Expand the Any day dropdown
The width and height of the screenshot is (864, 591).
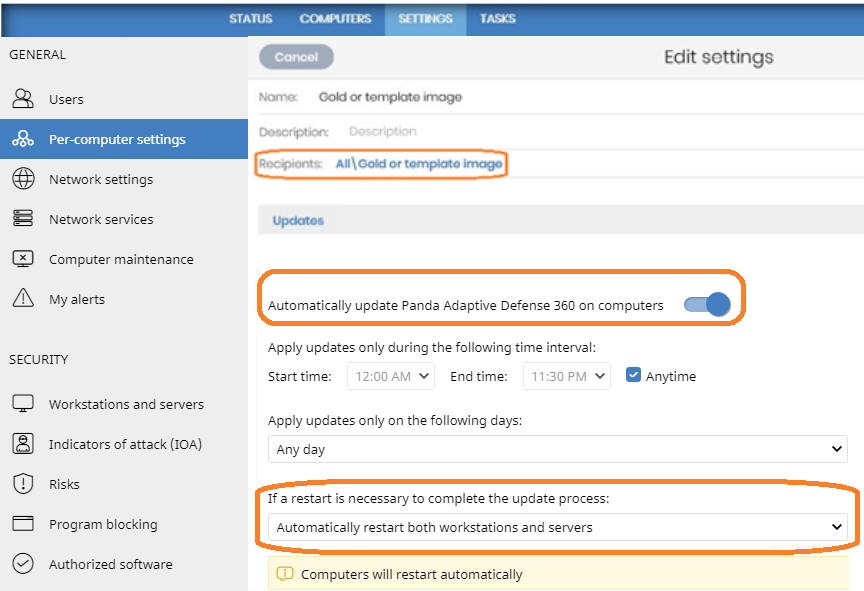coord(558,449)
